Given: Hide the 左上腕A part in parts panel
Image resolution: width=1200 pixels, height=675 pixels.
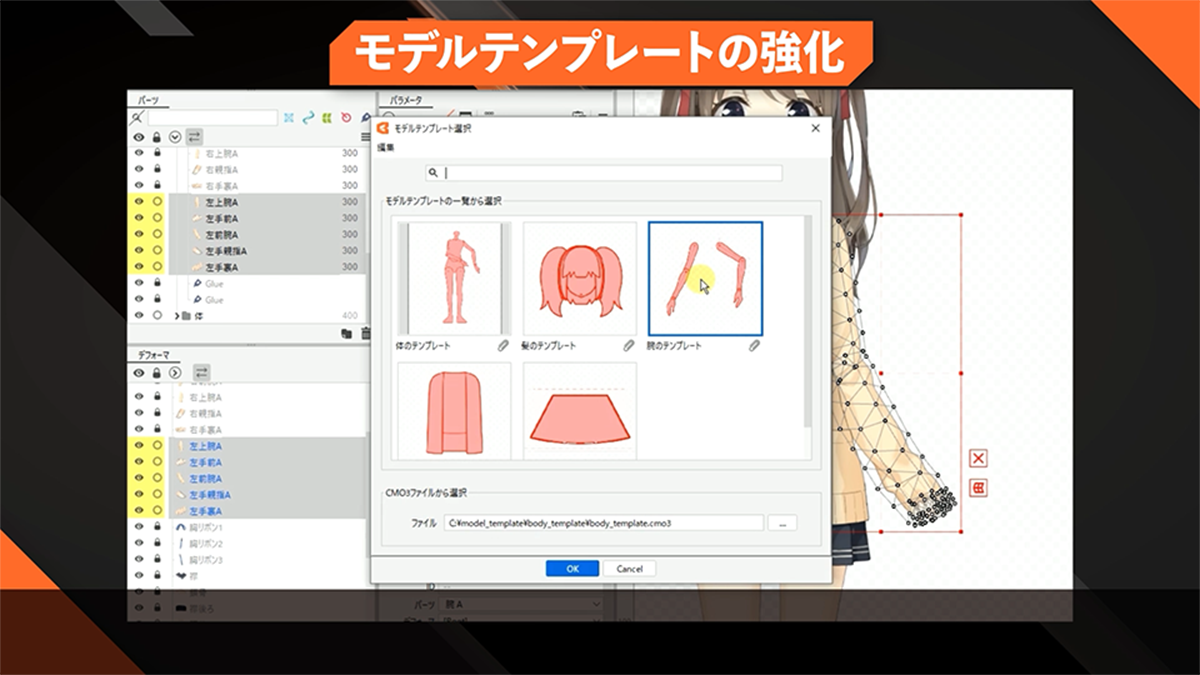Looking at the screenshot, I should coord(139,202).
